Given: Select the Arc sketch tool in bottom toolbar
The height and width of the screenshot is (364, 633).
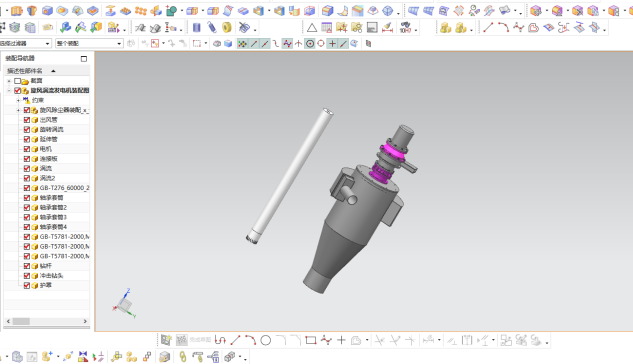Looking at the screenshot, I should [250, 340].
